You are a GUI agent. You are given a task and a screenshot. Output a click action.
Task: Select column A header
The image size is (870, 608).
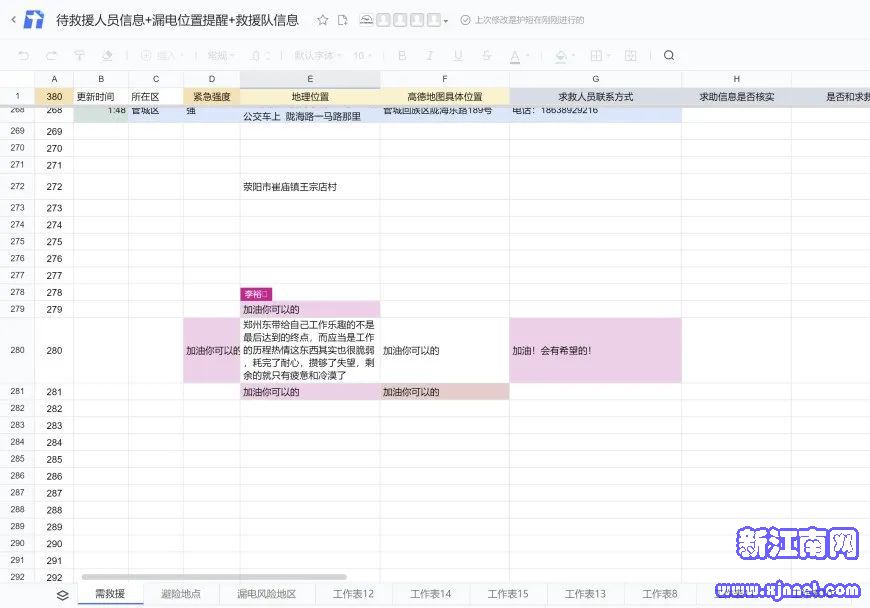tap(54, 79)
